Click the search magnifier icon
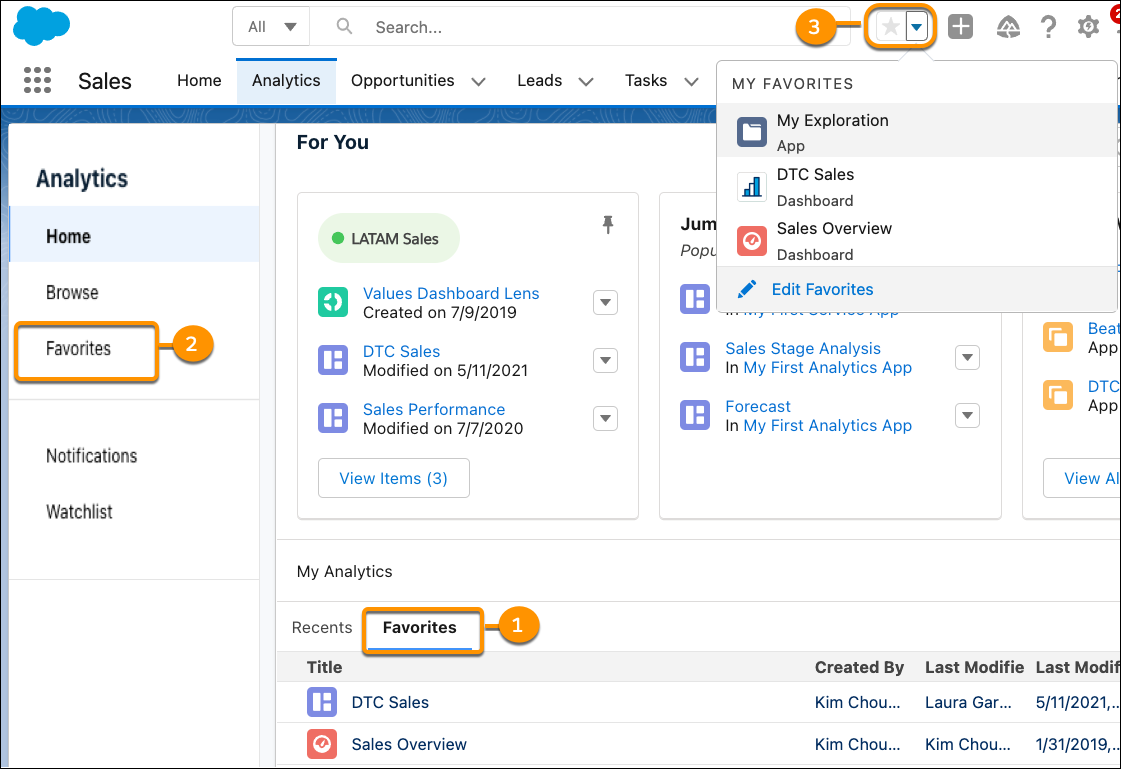This screenshot has height=769, width=1121. click(345, 26)
